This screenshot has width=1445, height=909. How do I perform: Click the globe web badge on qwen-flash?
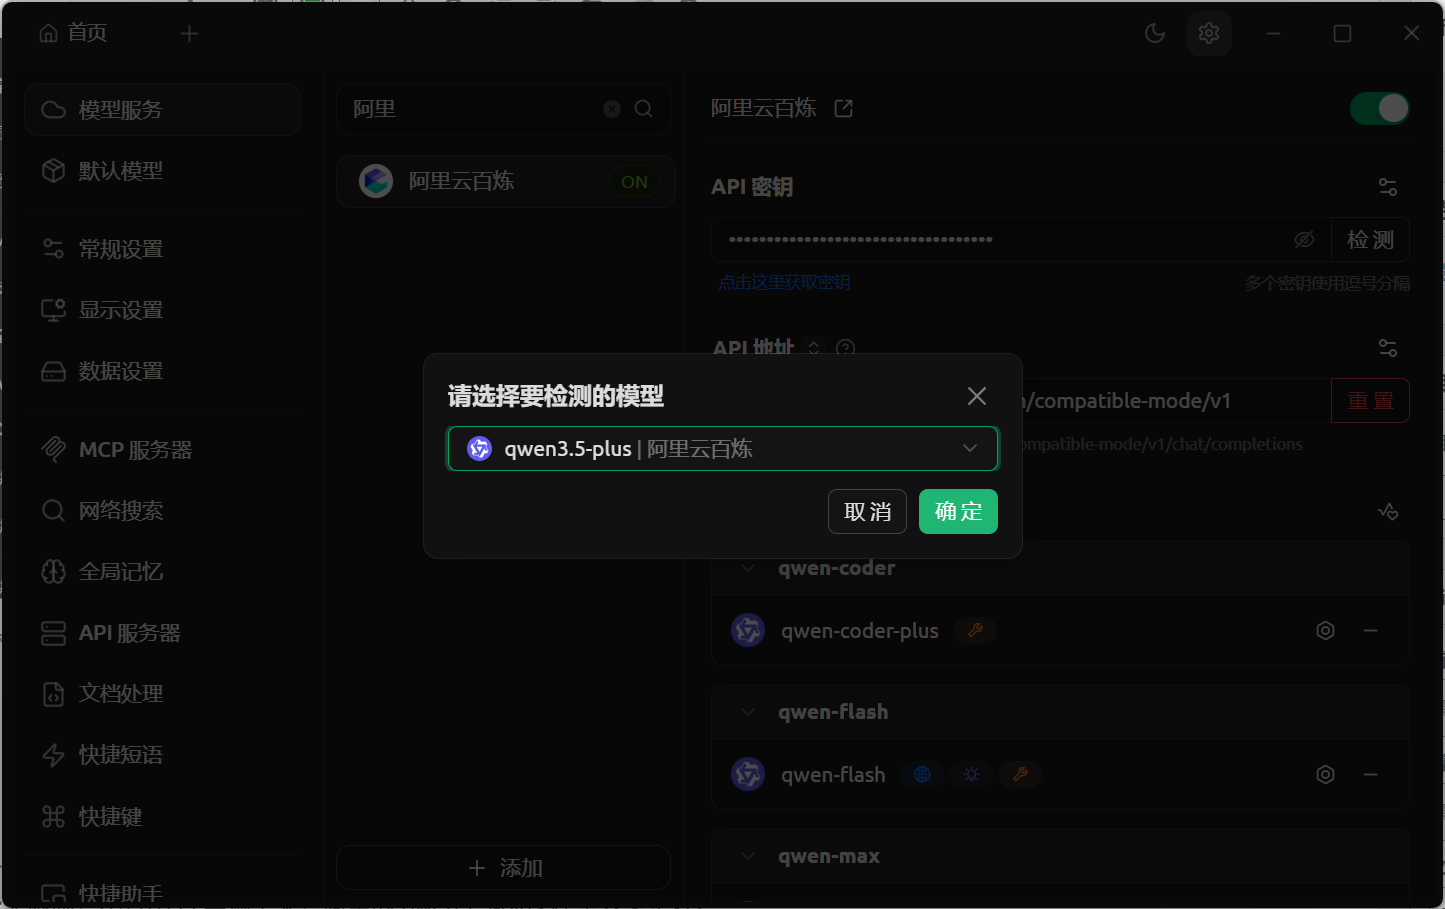point(921,773)
